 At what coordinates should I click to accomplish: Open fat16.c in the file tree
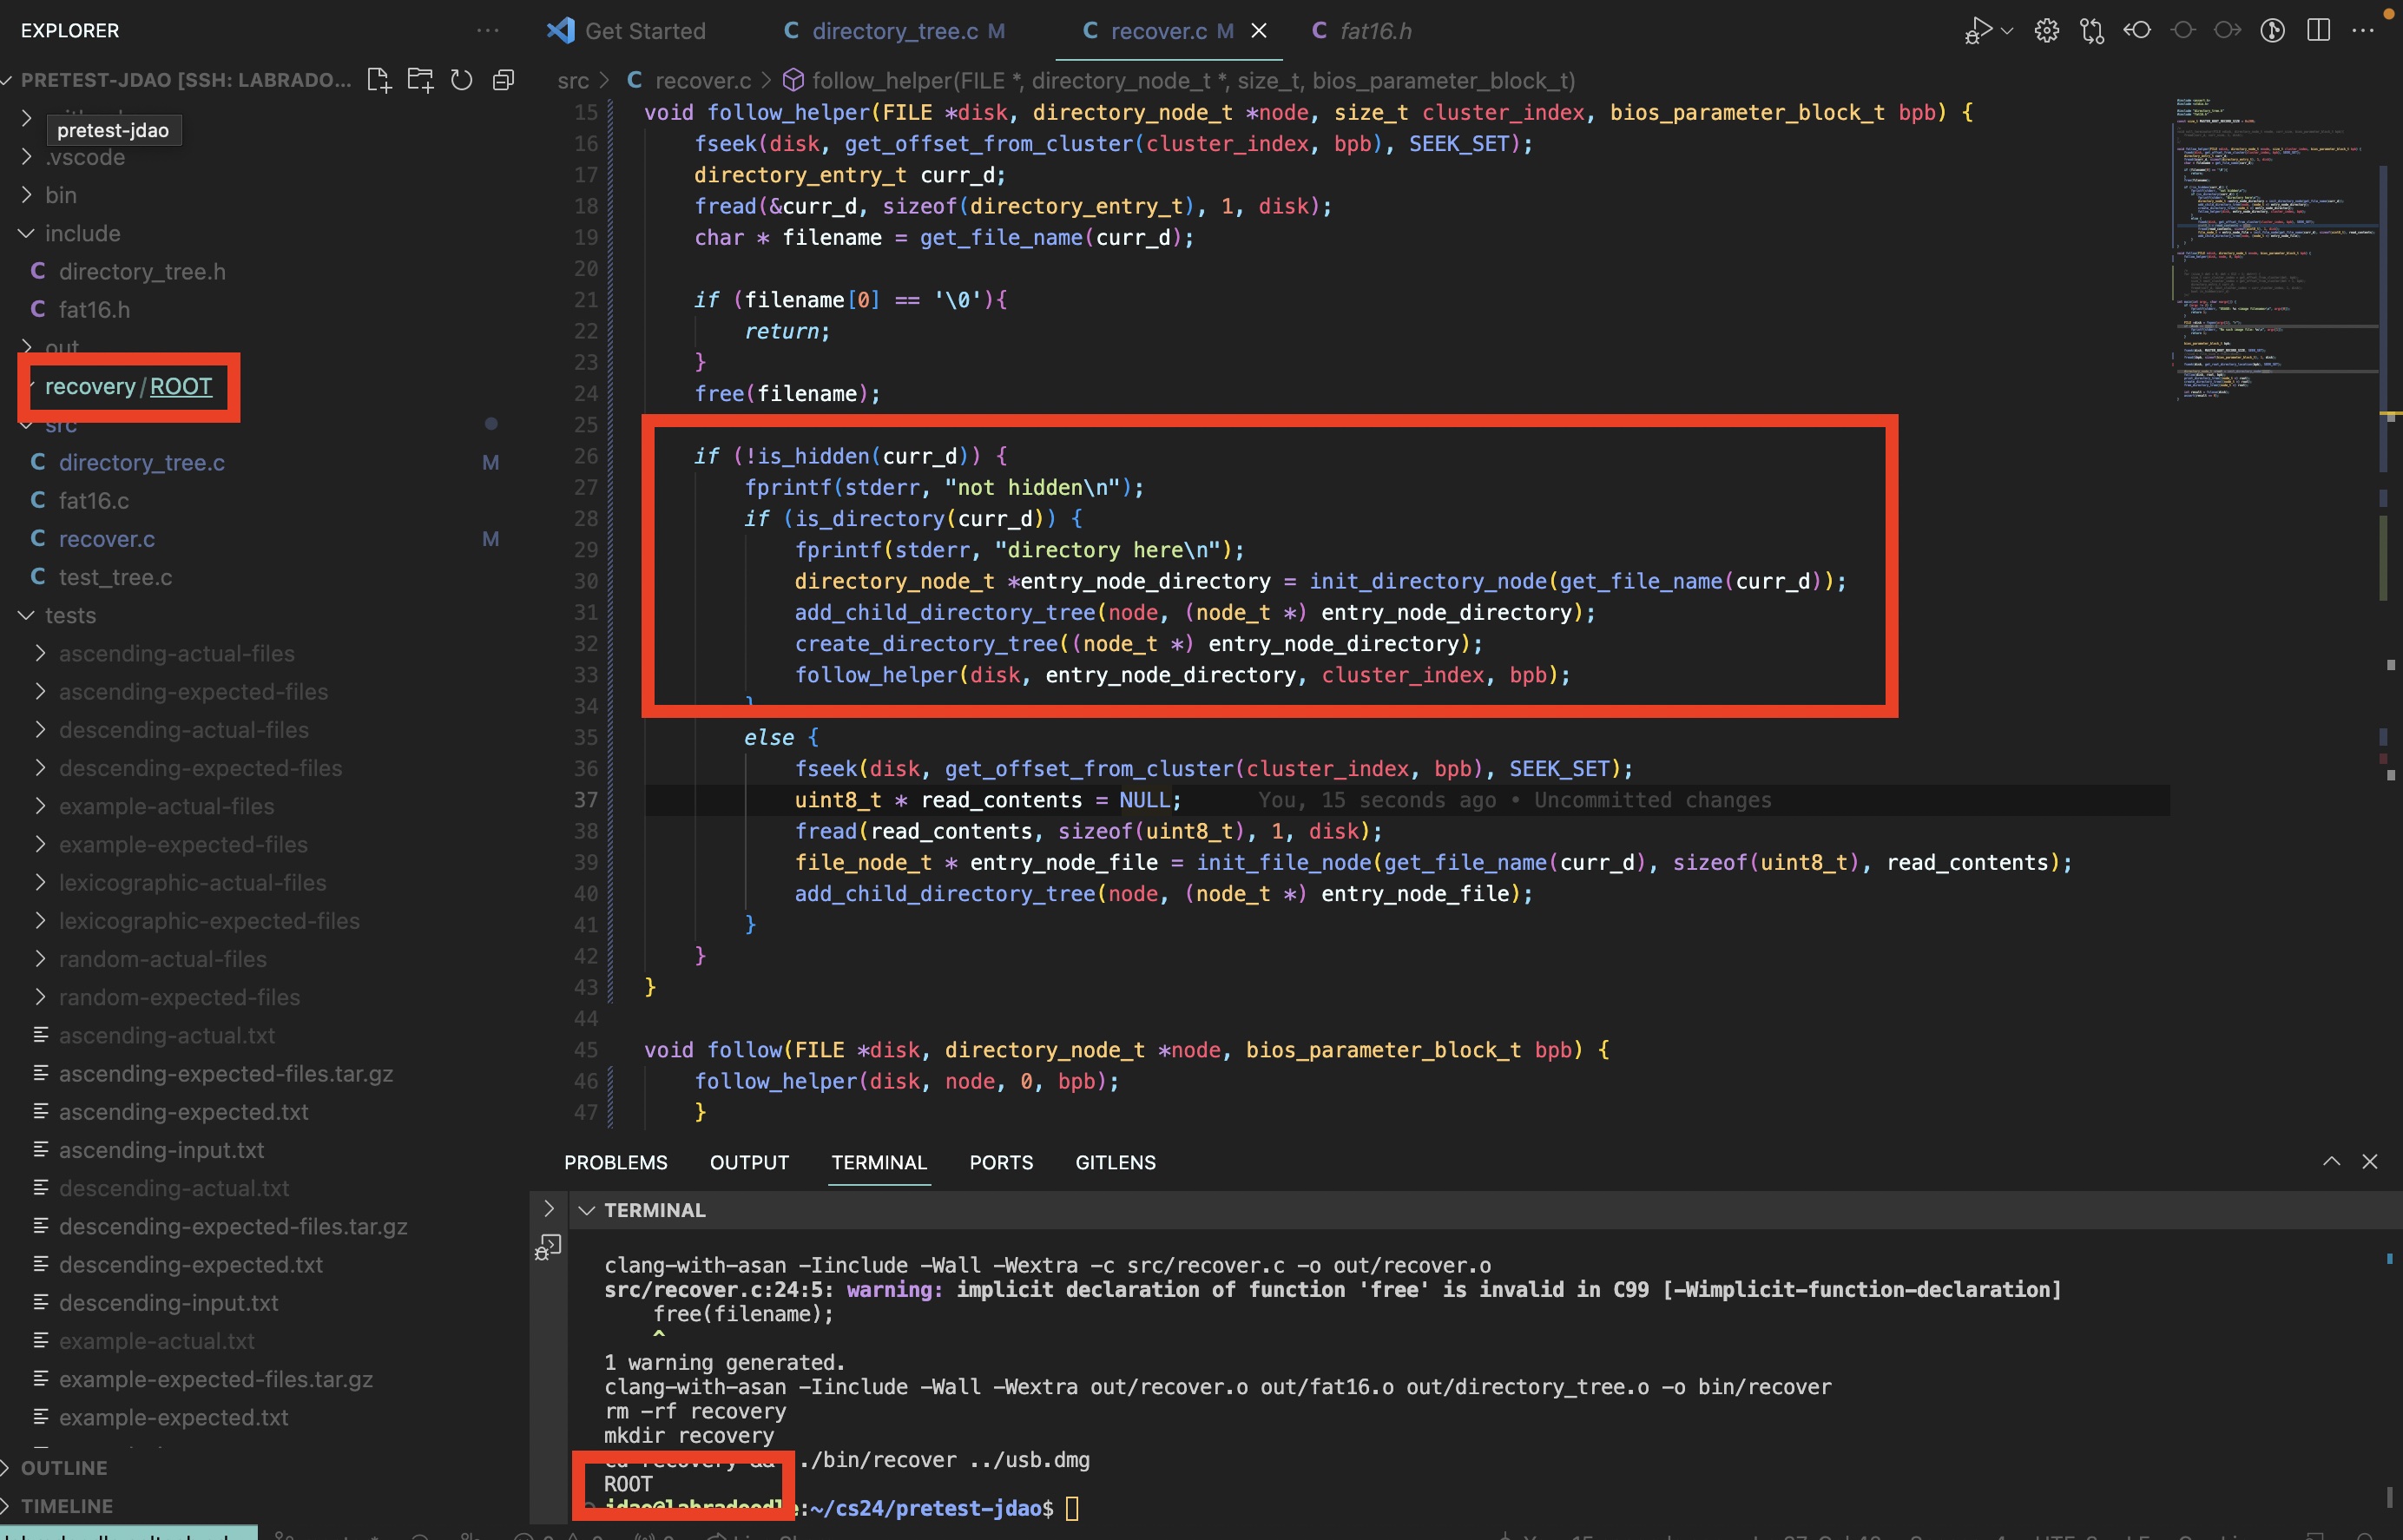93,500
